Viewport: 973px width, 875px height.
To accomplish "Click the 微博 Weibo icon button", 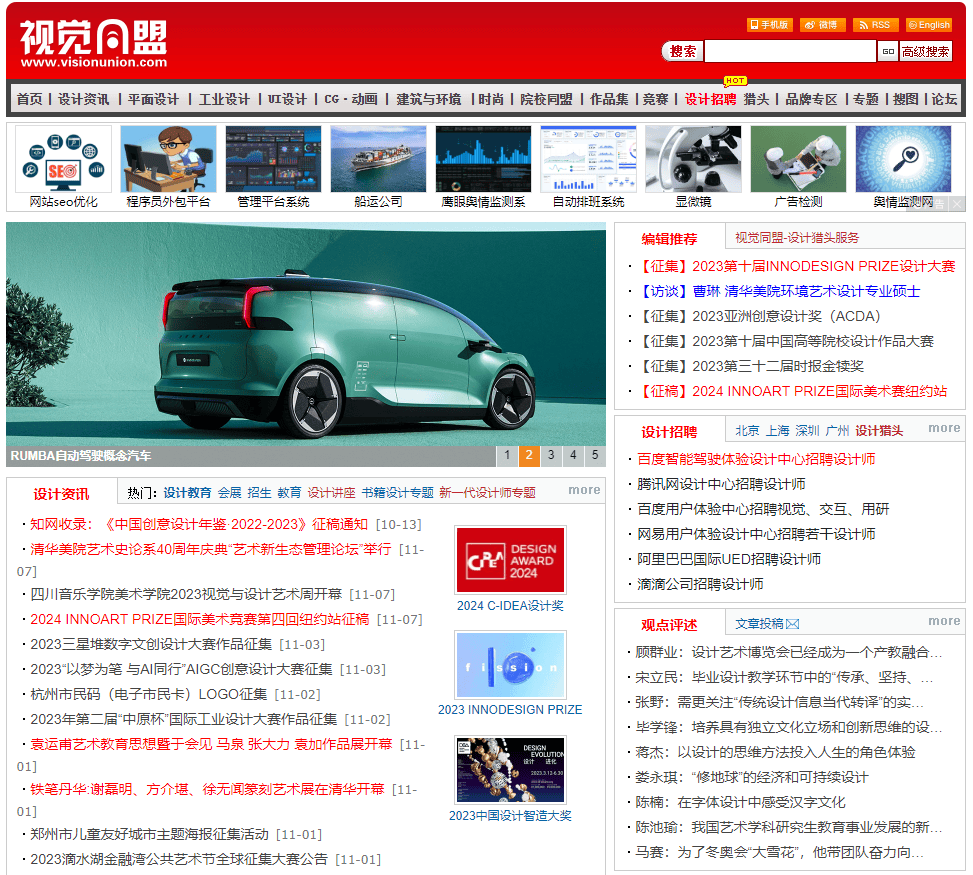I will point(821,25).
